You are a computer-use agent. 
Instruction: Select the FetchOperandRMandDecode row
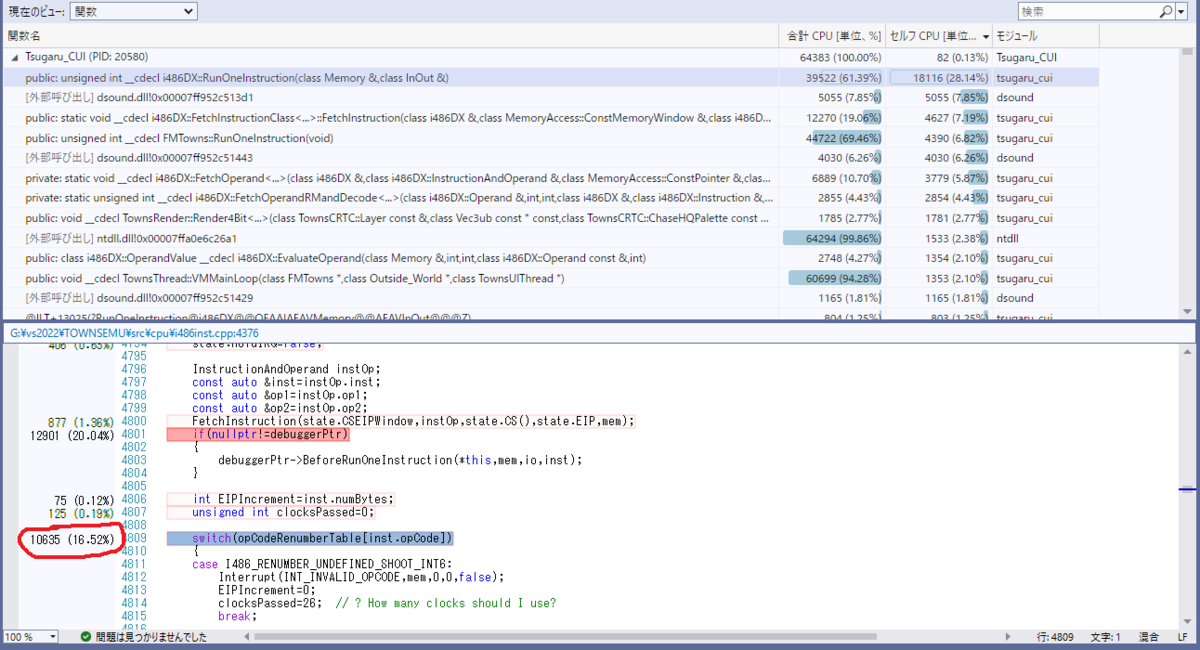[x=551, y=198]
